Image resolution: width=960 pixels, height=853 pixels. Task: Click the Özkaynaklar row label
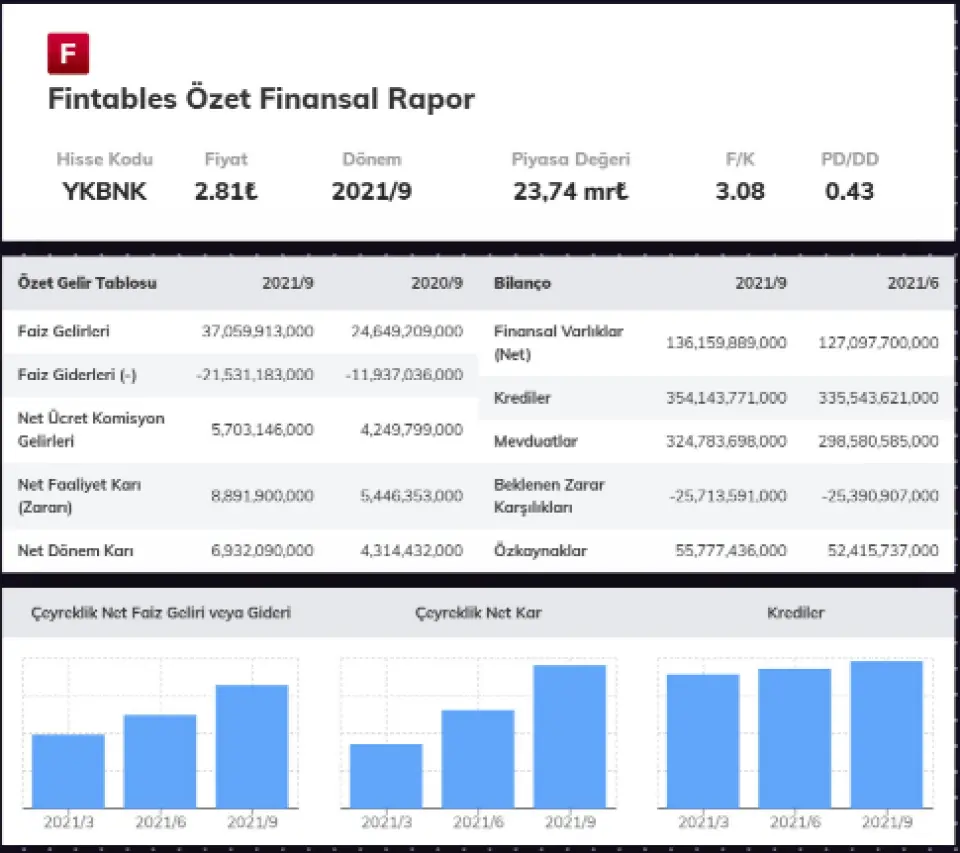click(540, 551)
